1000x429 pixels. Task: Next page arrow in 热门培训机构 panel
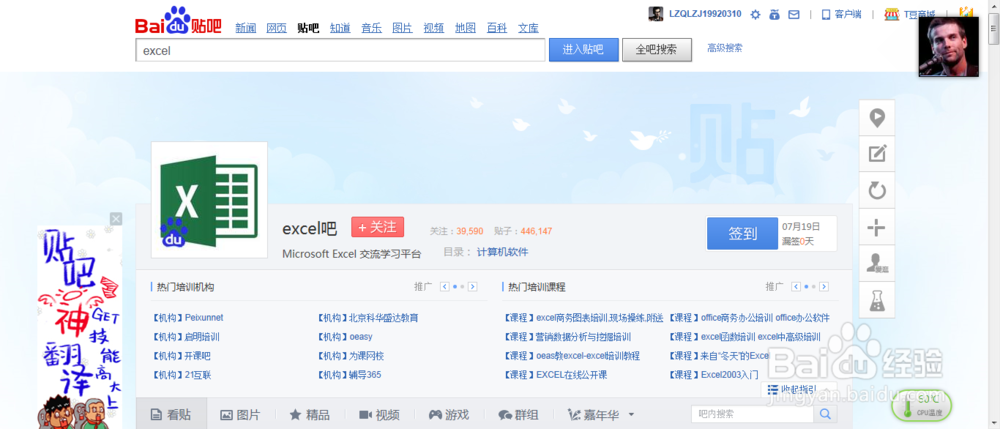[473, 287]
